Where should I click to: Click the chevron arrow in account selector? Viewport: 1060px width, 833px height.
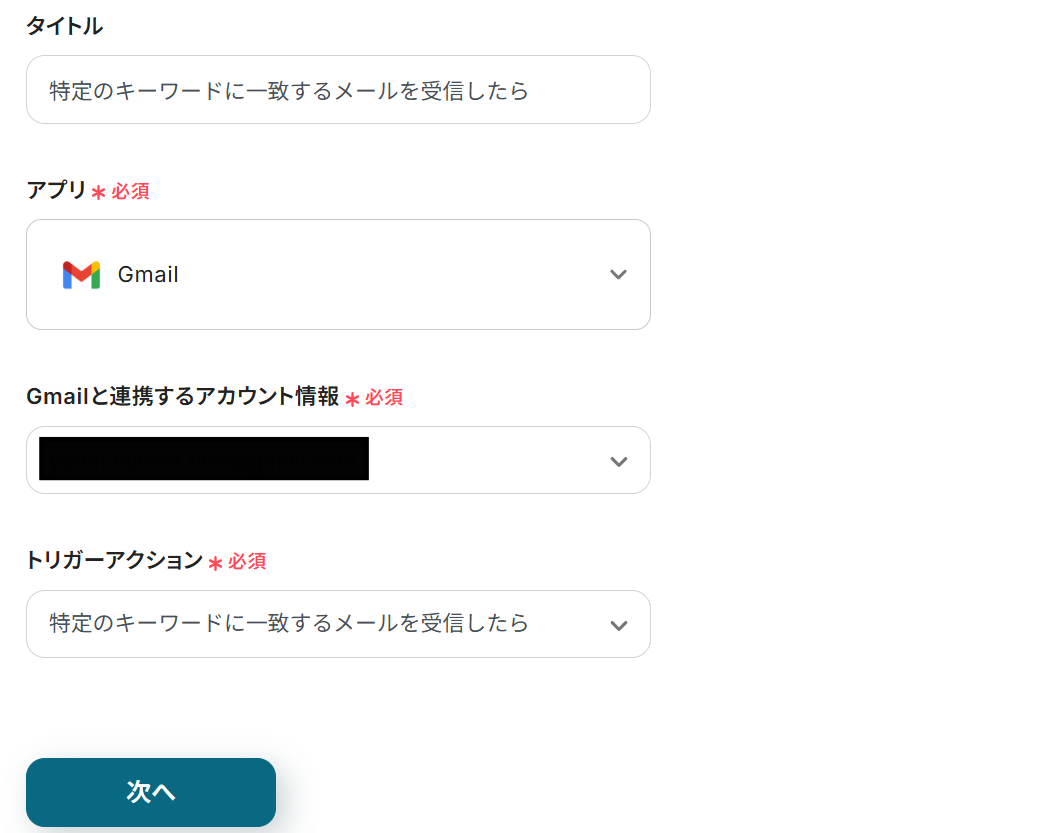[x=618, y=461]
